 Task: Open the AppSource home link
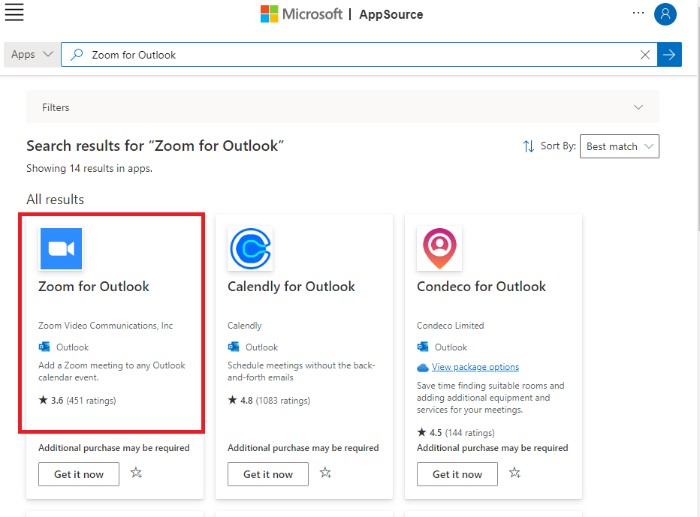(x=391, y=14)
